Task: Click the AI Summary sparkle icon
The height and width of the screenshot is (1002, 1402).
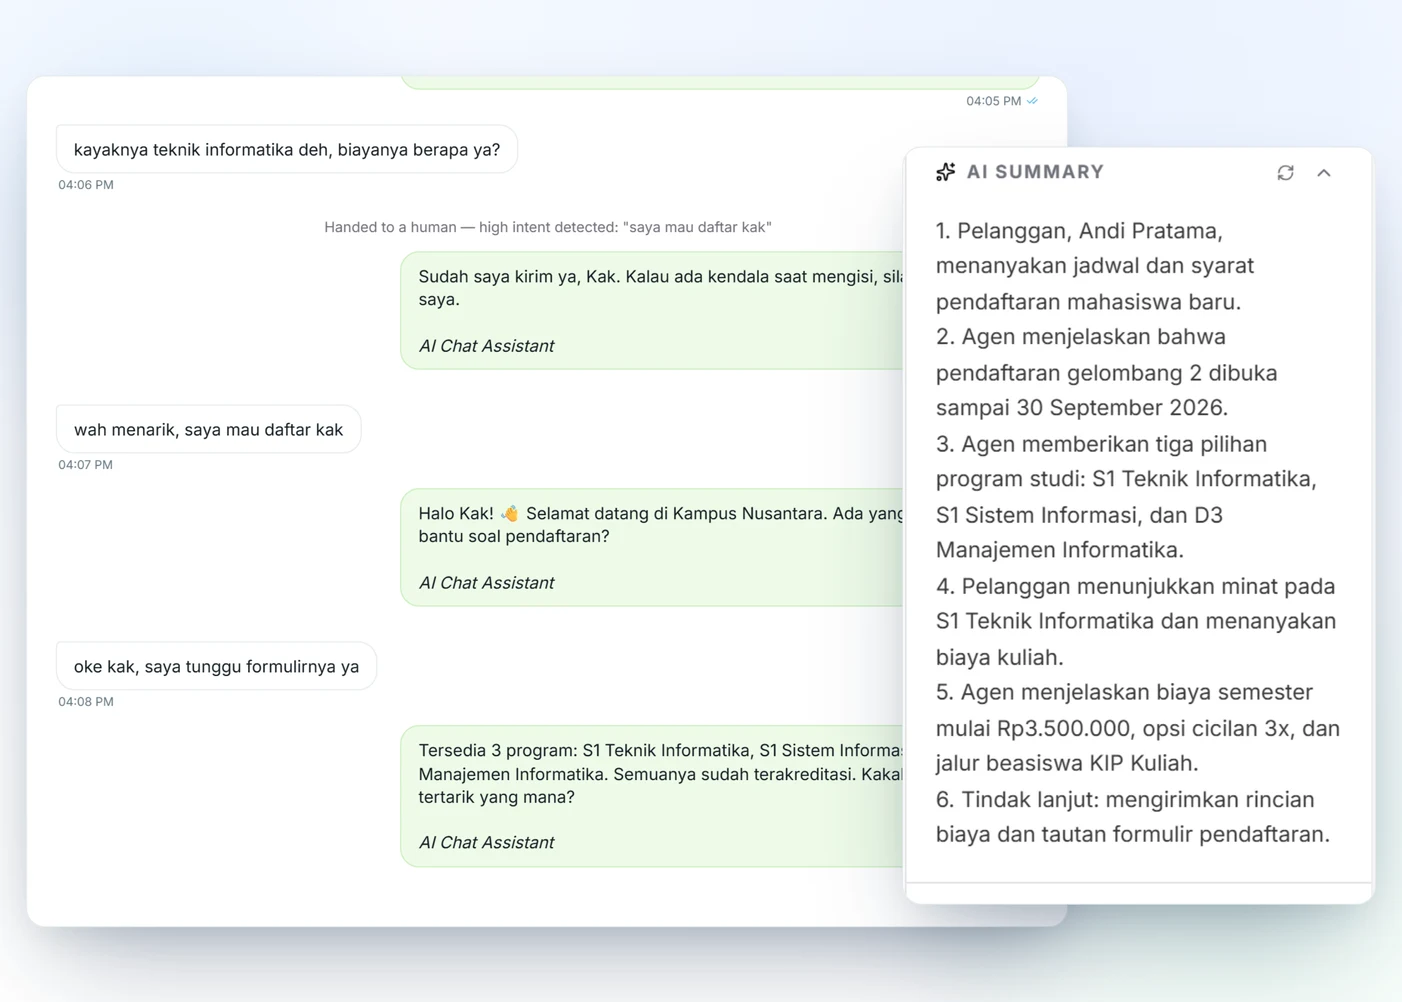Action: 945,172
